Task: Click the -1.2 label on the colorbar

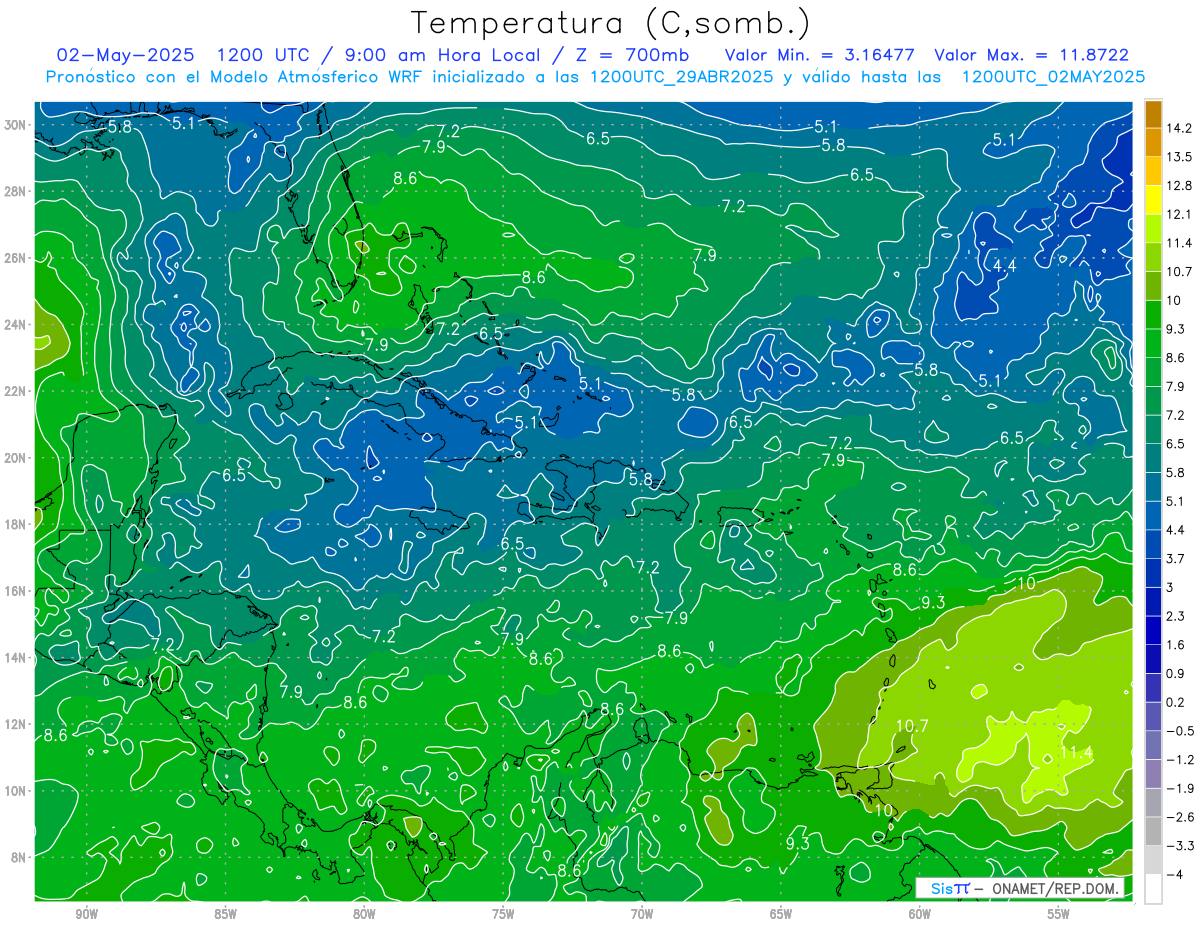Action: click(x=1179, y=759)
